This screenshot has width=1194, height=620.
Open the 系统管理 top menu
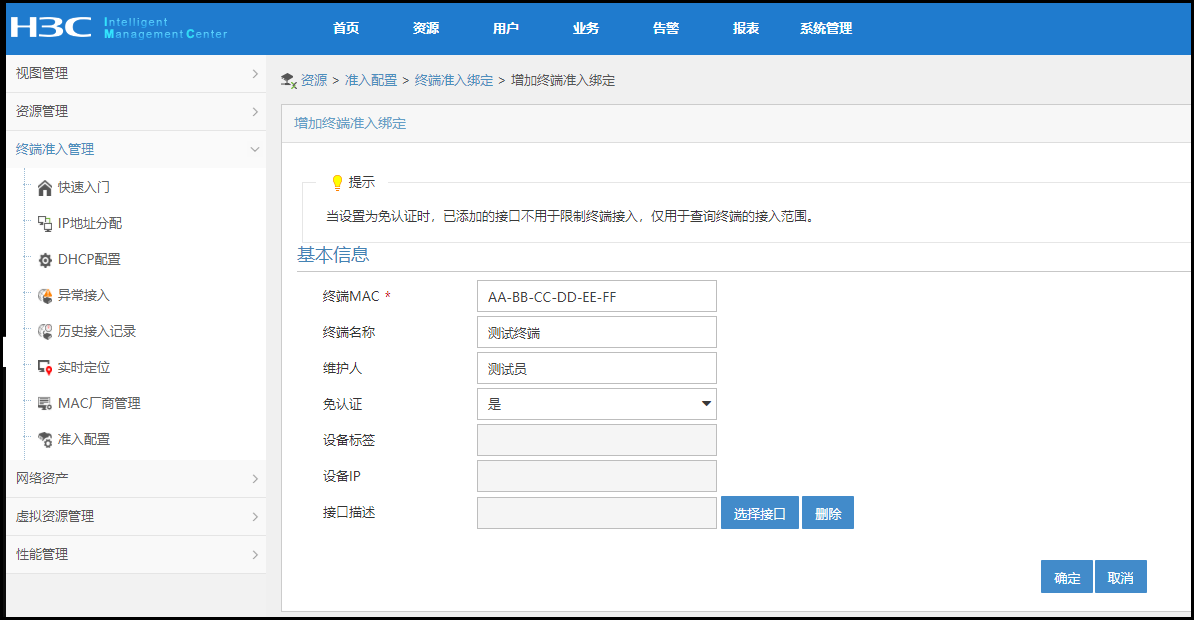826,28
